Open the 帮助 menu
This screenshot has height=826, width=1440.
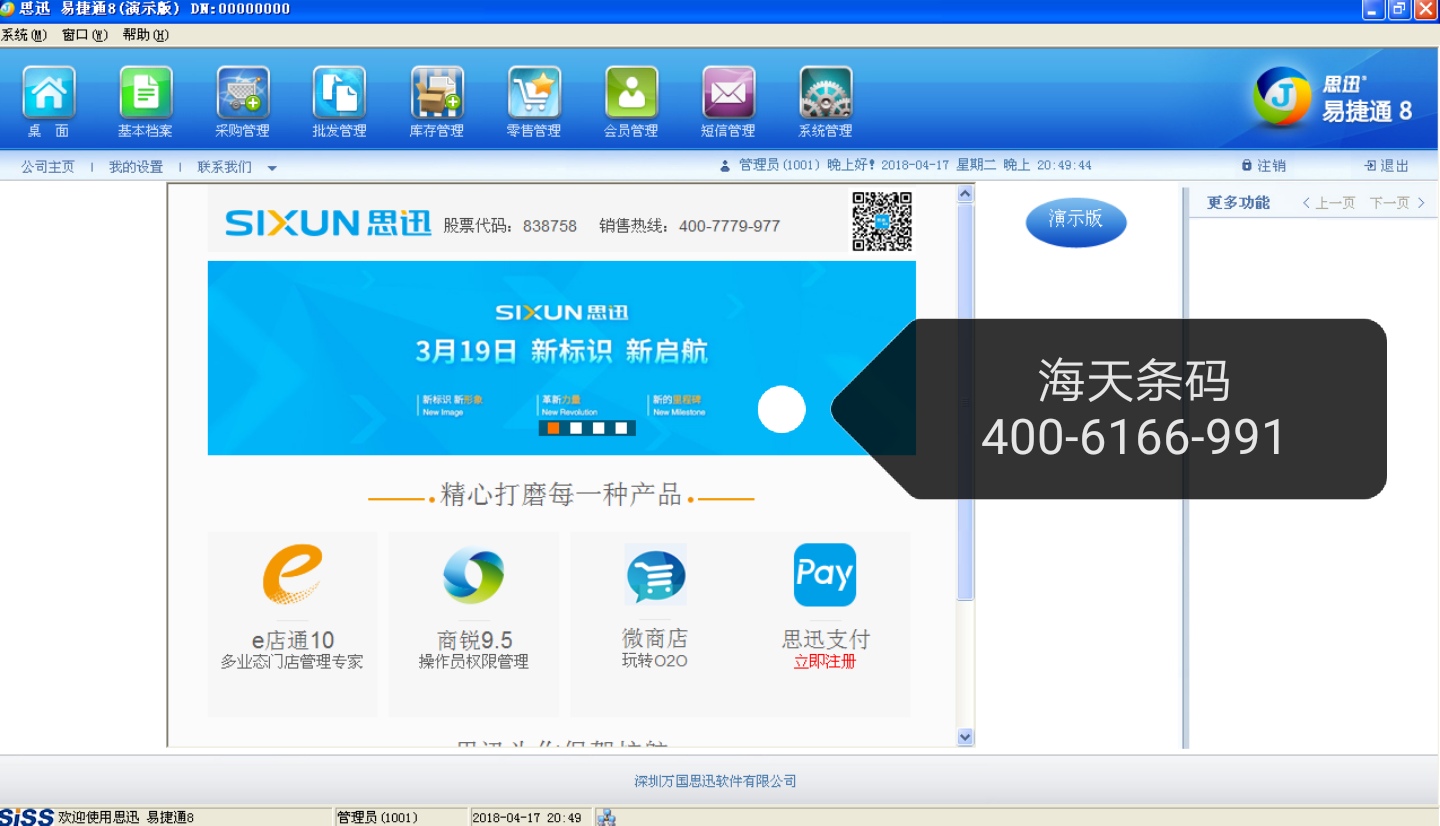(145, 35)
